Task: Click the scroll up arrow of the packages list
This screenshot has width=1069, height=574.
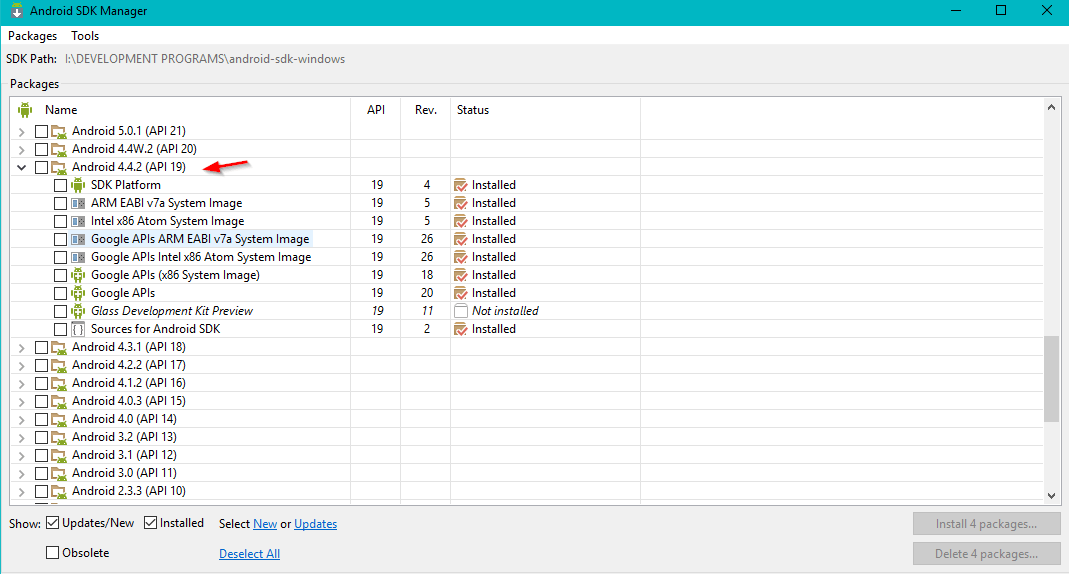Action: 1051,107
